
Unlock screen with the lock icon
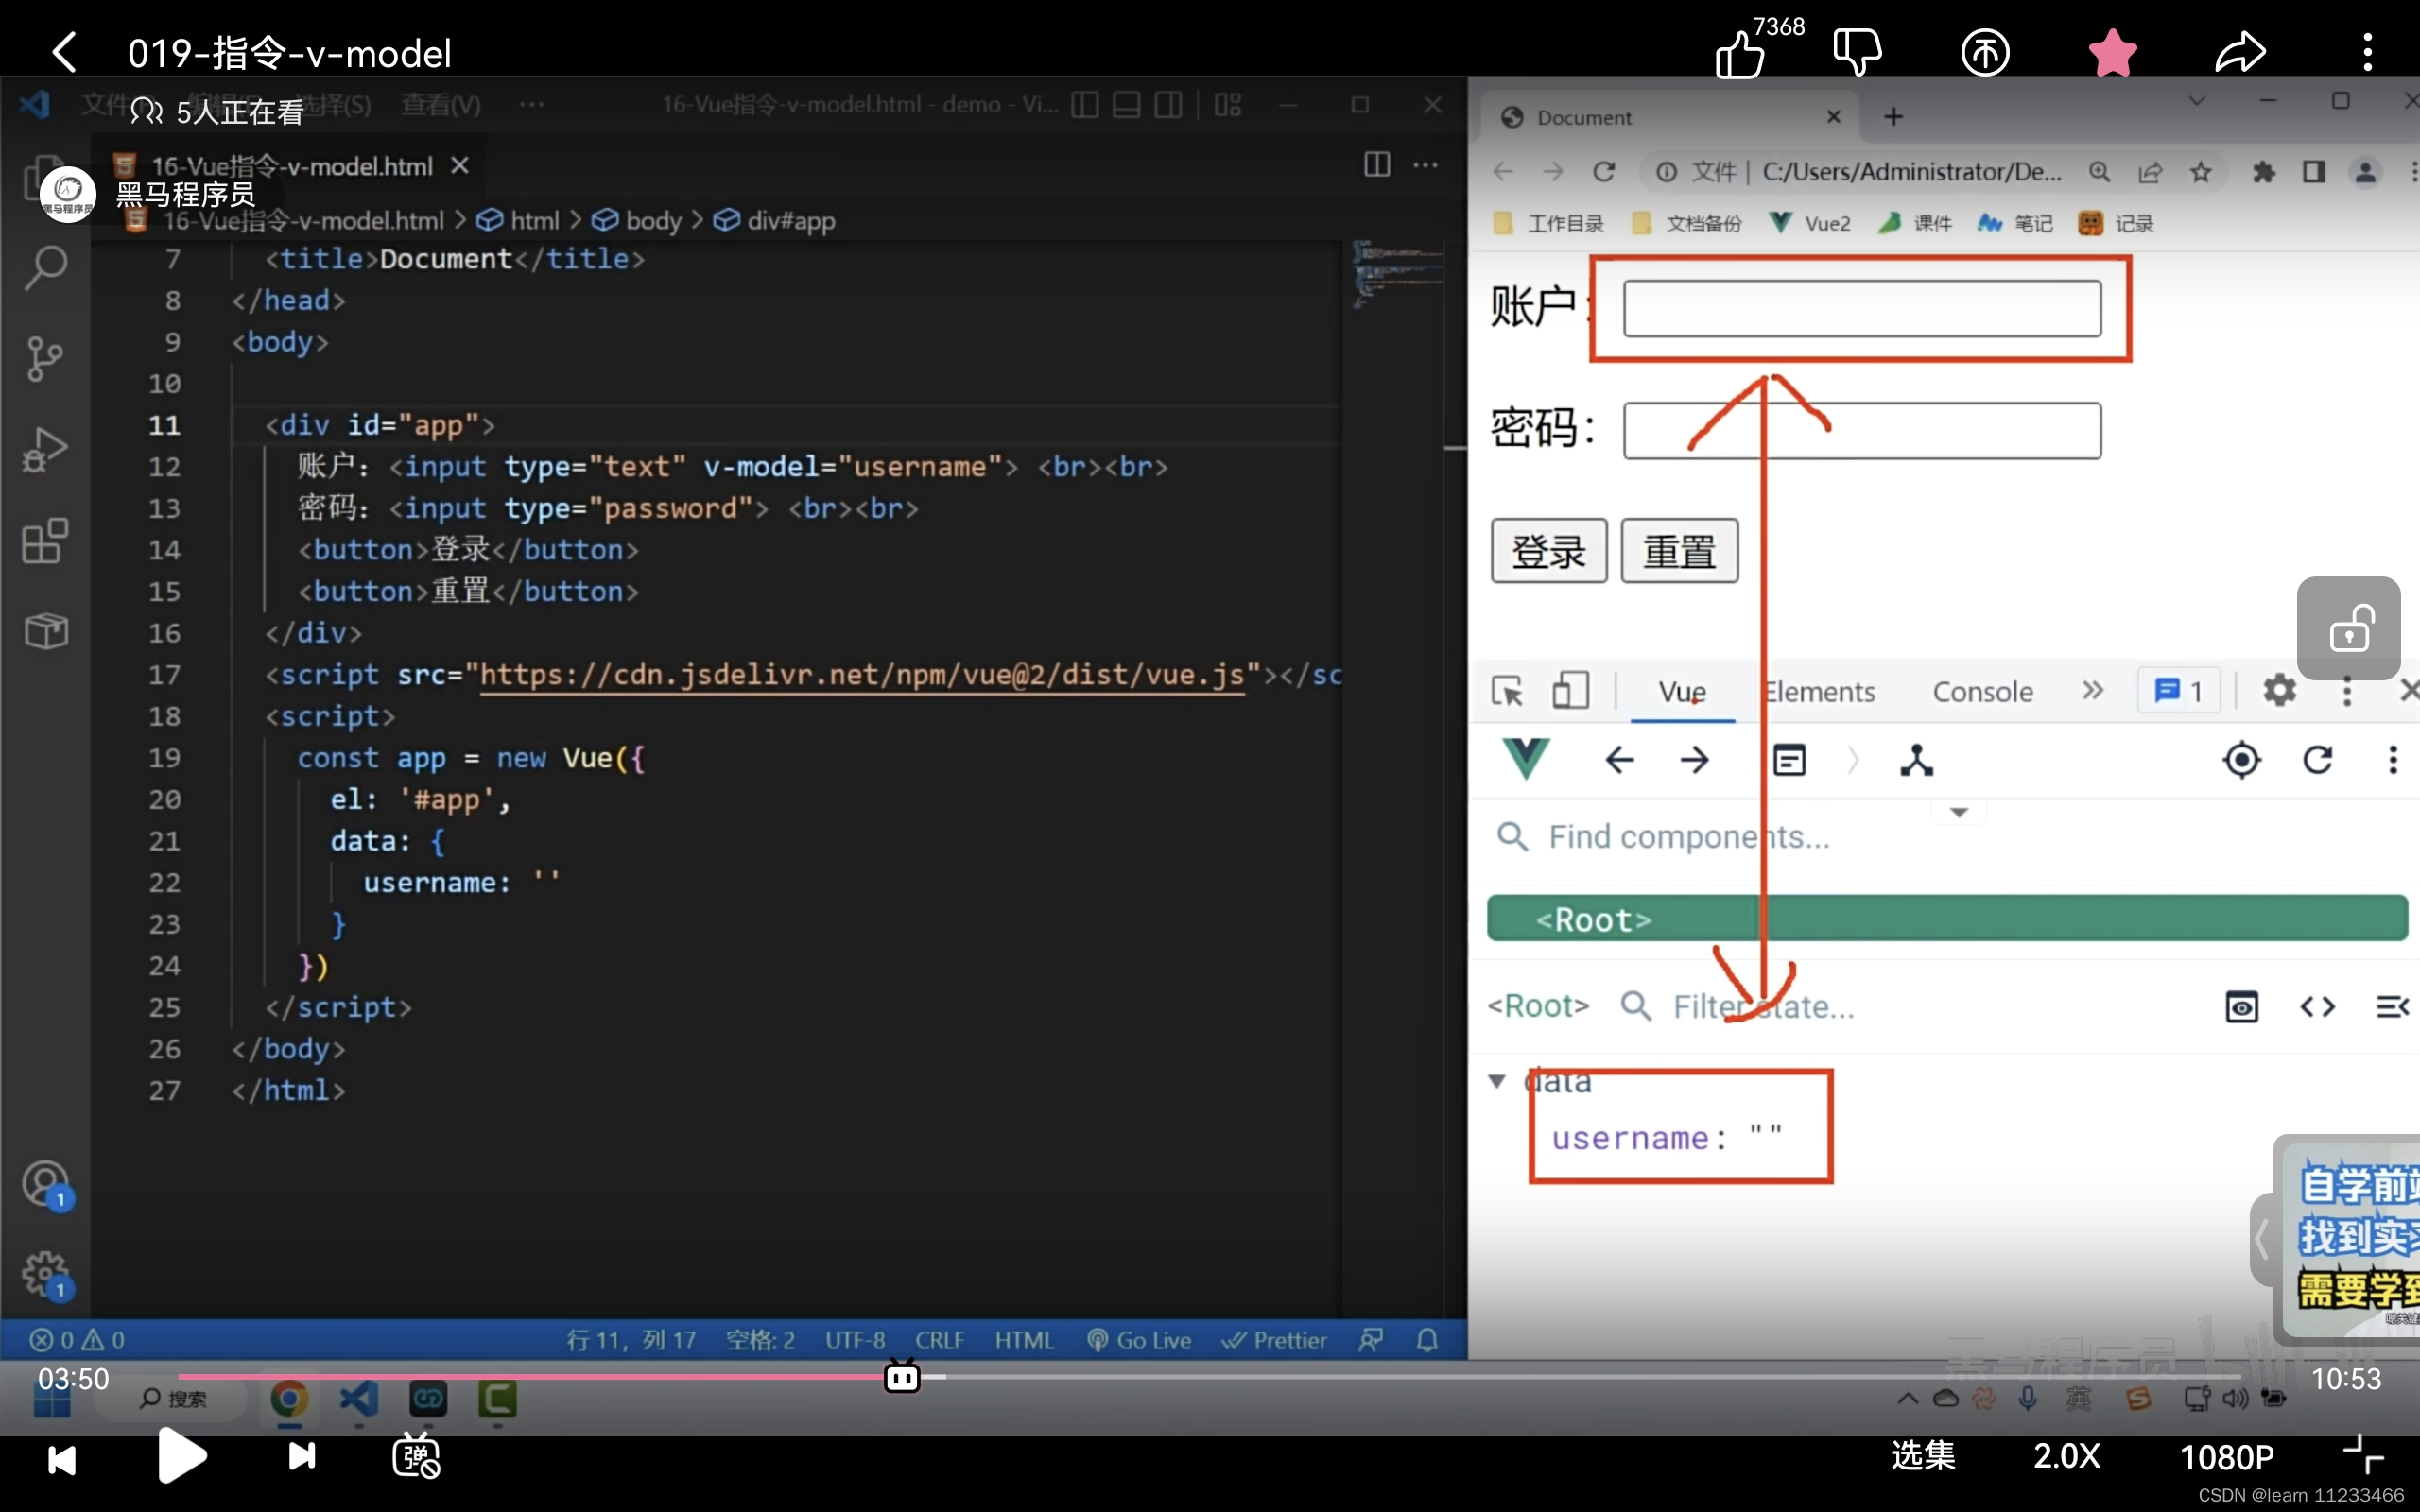point(2348,628)
